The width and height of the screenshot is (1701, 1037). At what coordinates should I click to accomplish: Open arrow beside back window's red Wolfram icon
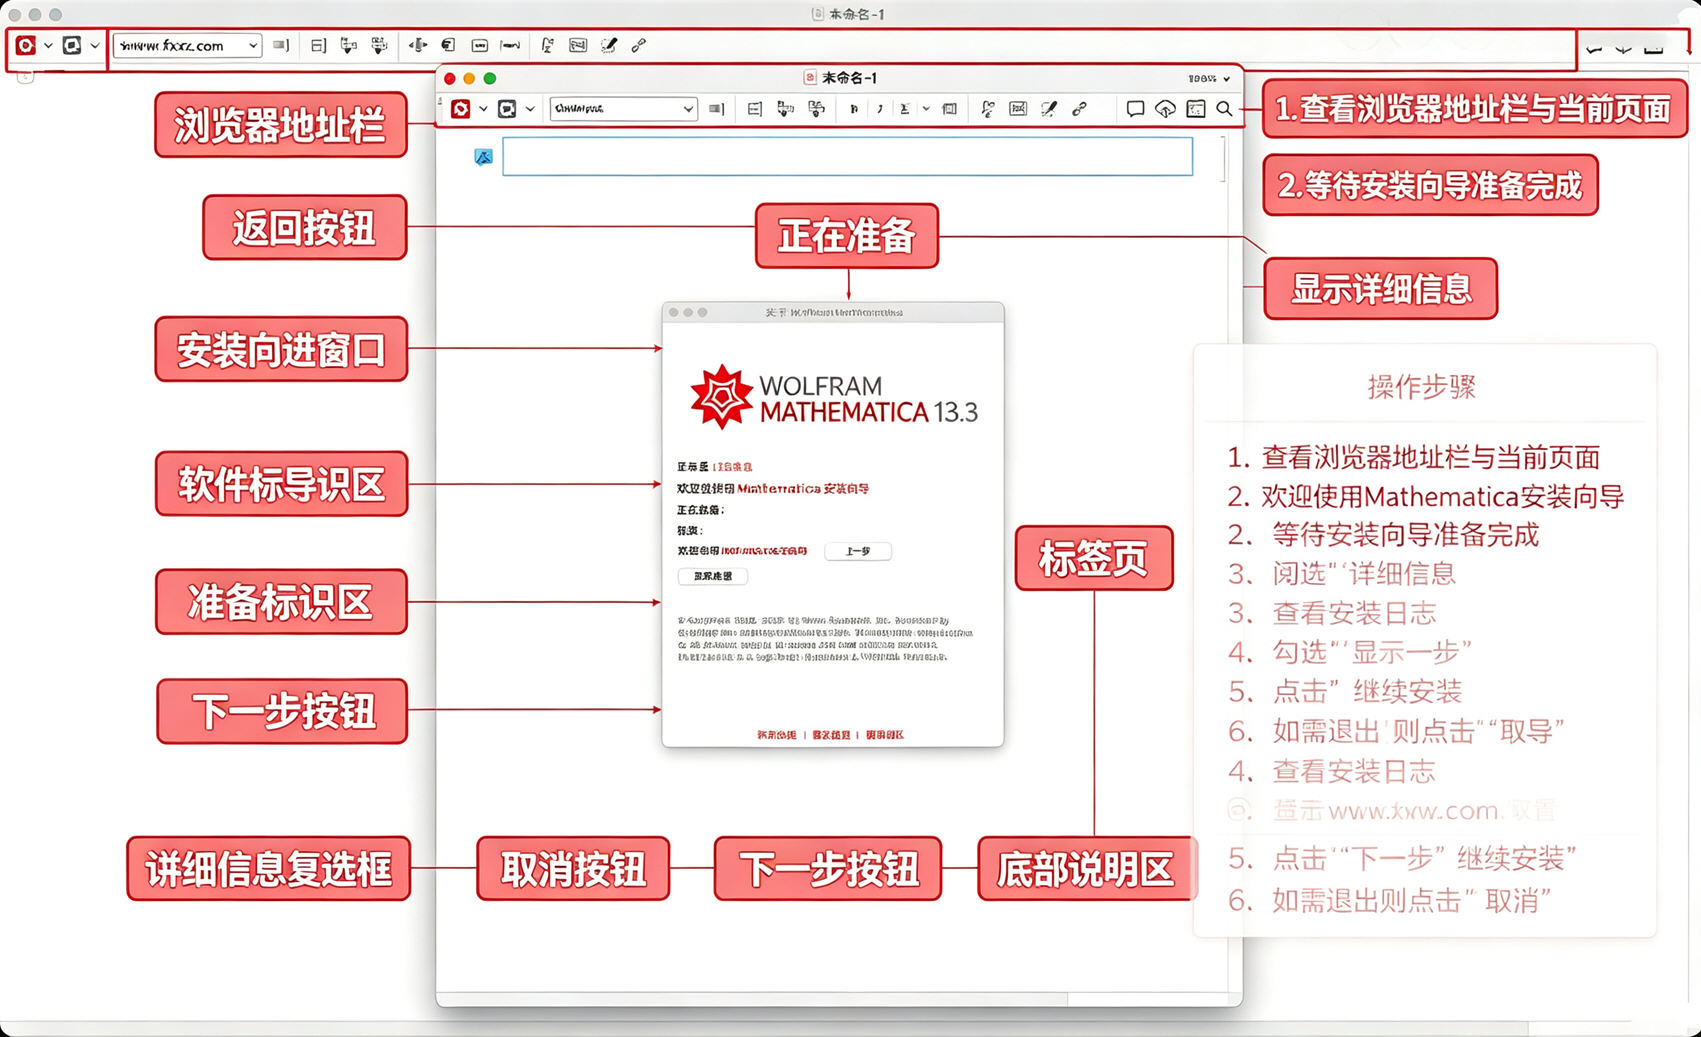(48, 45)
